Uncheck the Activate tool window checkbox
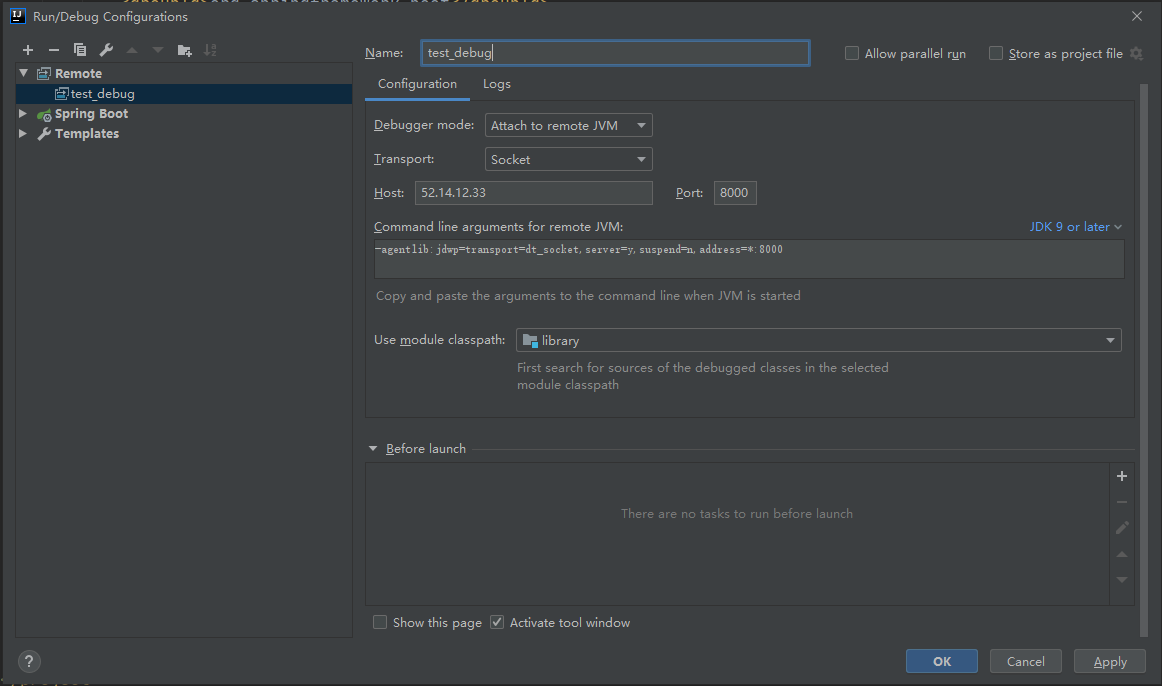The height and width of the screenshot is (686, 1162). coord(497,622)
